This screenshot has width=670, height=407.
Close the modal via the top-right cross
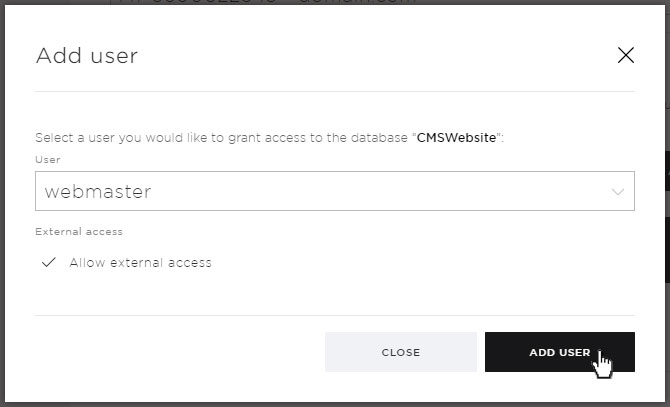coord(626,55)
